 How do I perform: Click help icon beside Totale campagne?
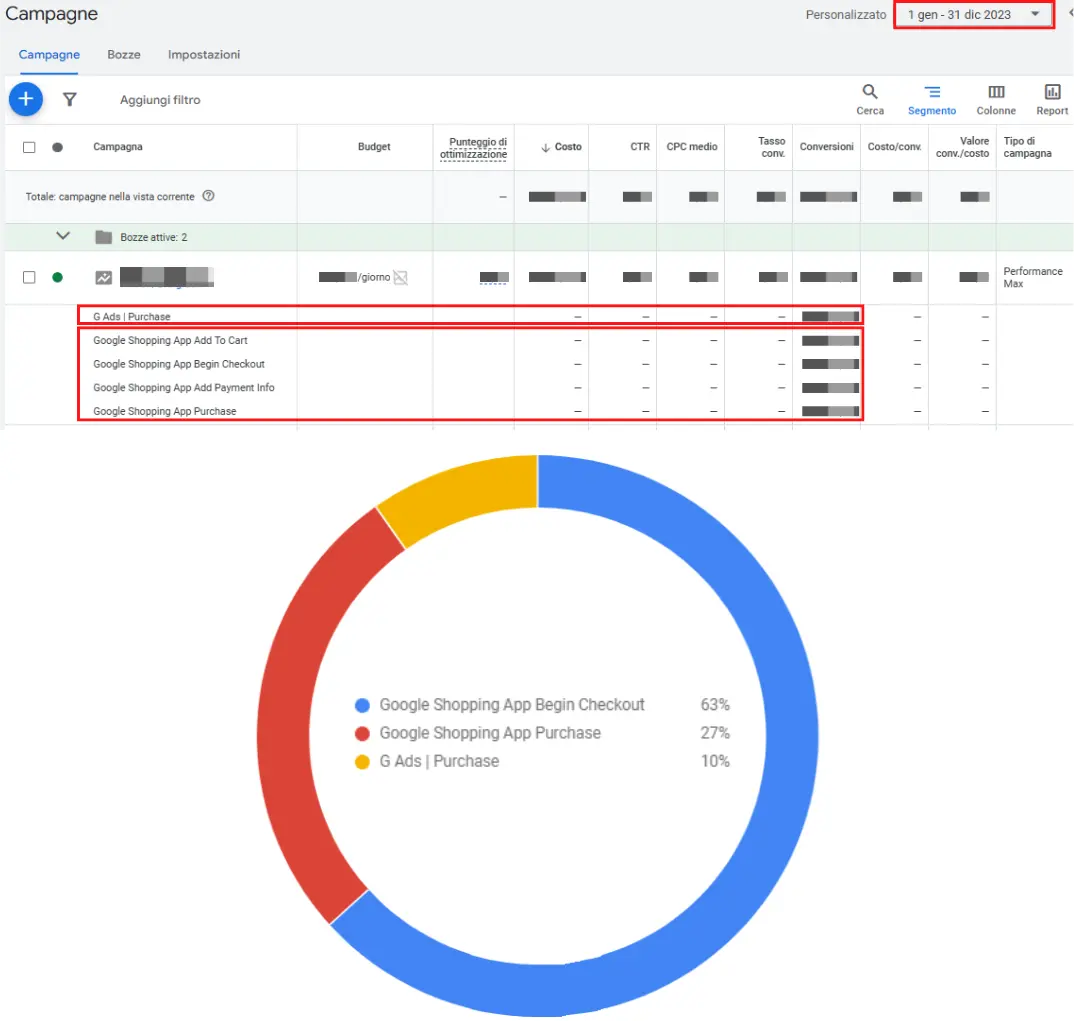coord(208,197)
